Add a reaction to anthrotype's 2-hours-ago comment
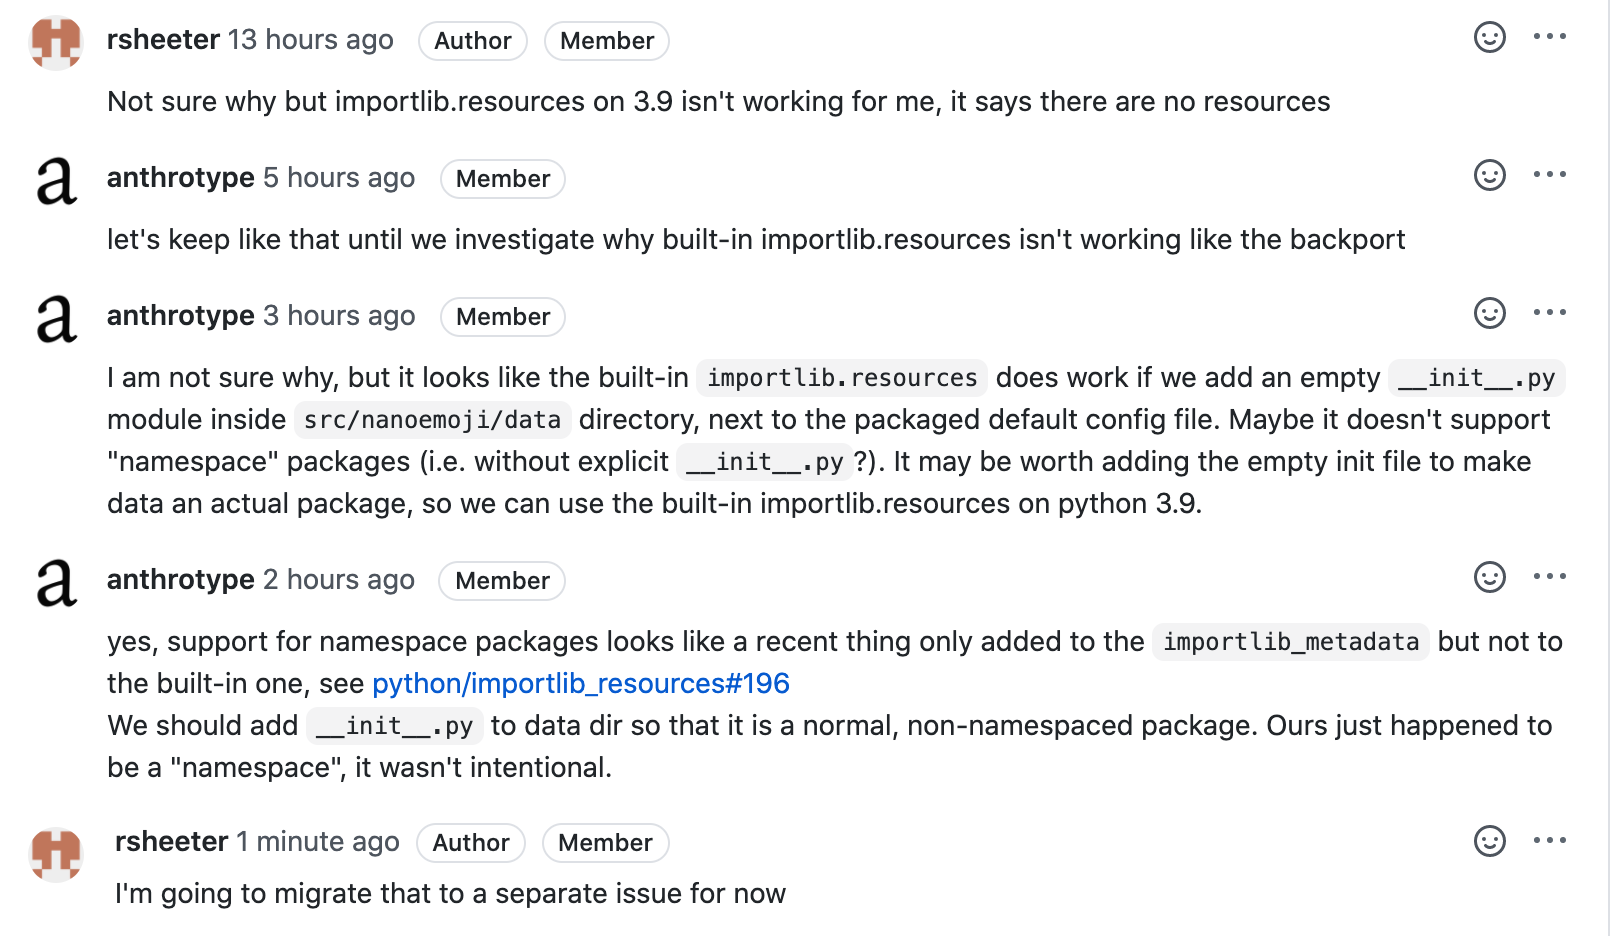The width and height of the screenshot is (1616, 936). pyautogui.click(x=1489, y=577)
